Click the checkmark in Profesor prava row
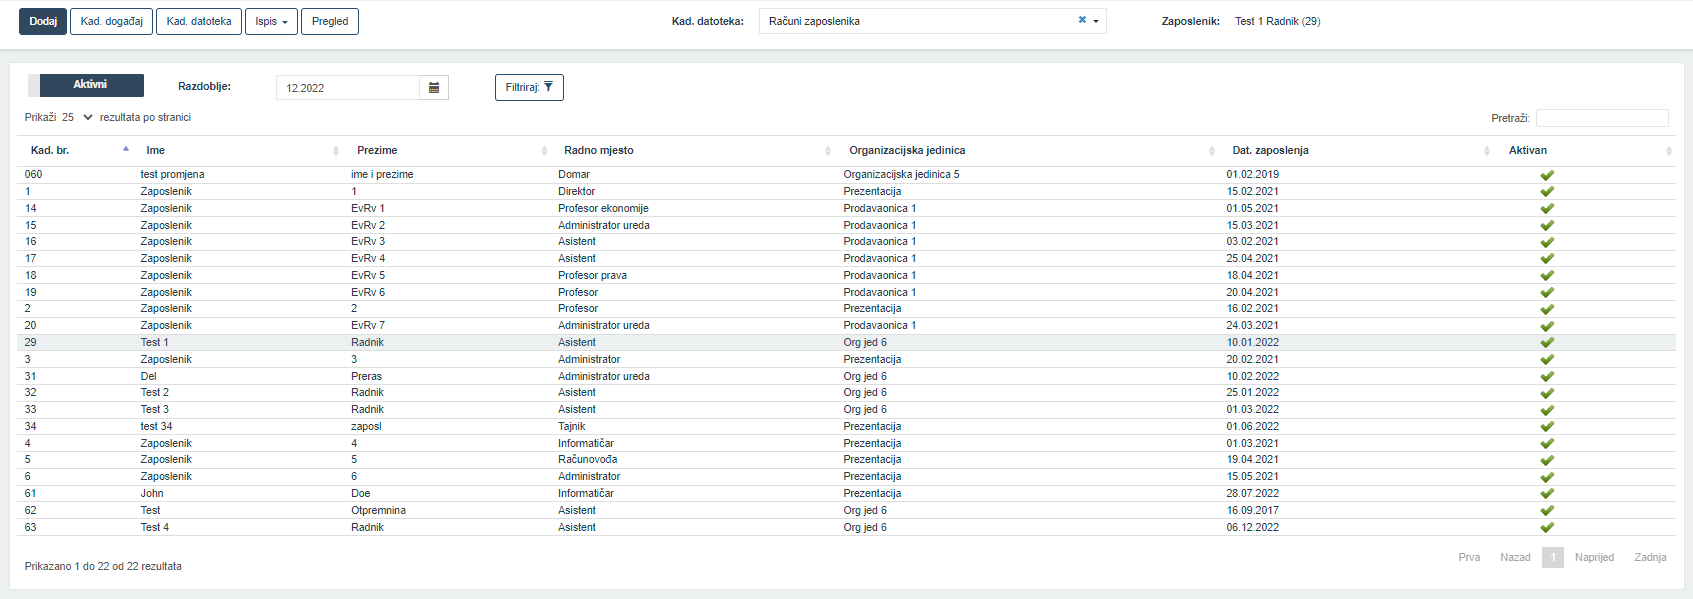 (1547, 276)
